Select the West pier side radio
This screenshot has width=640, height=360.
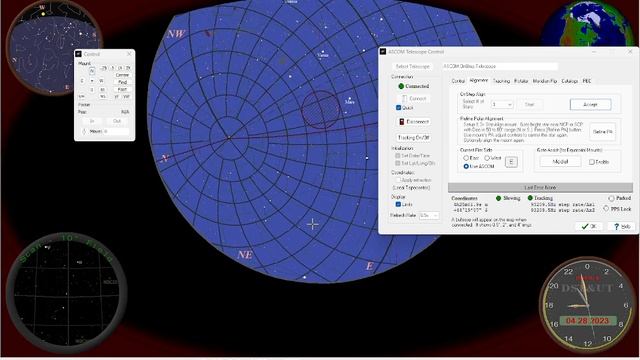487,158
